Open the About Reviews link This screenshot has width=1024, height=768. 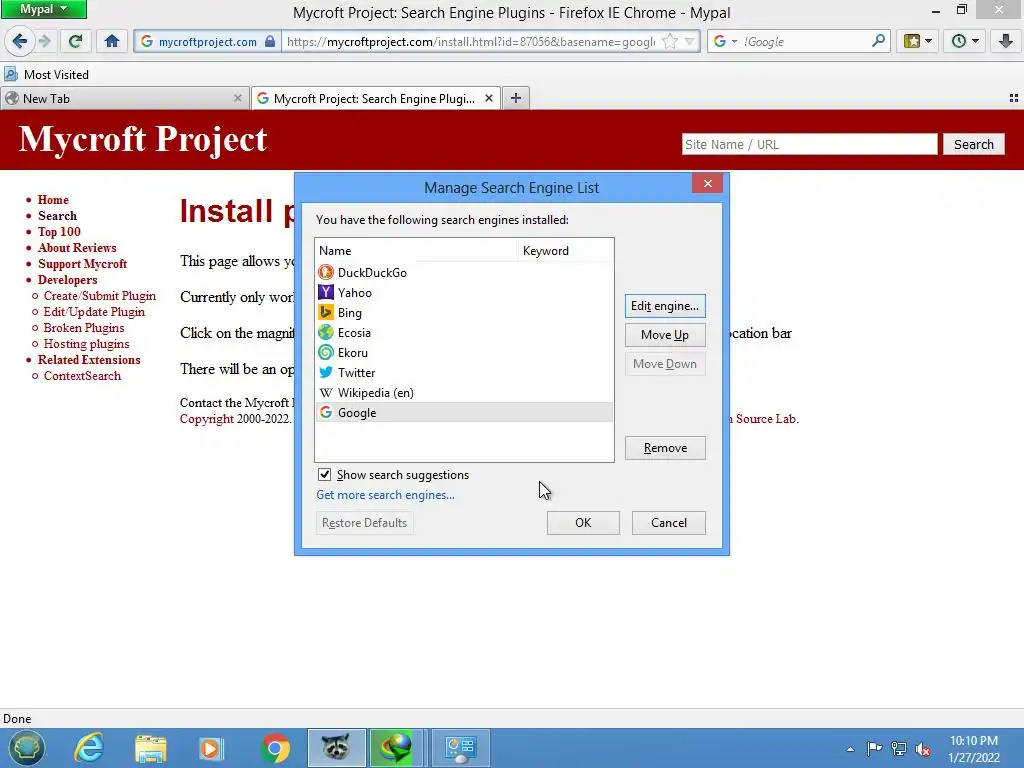(x=77, y=248)
